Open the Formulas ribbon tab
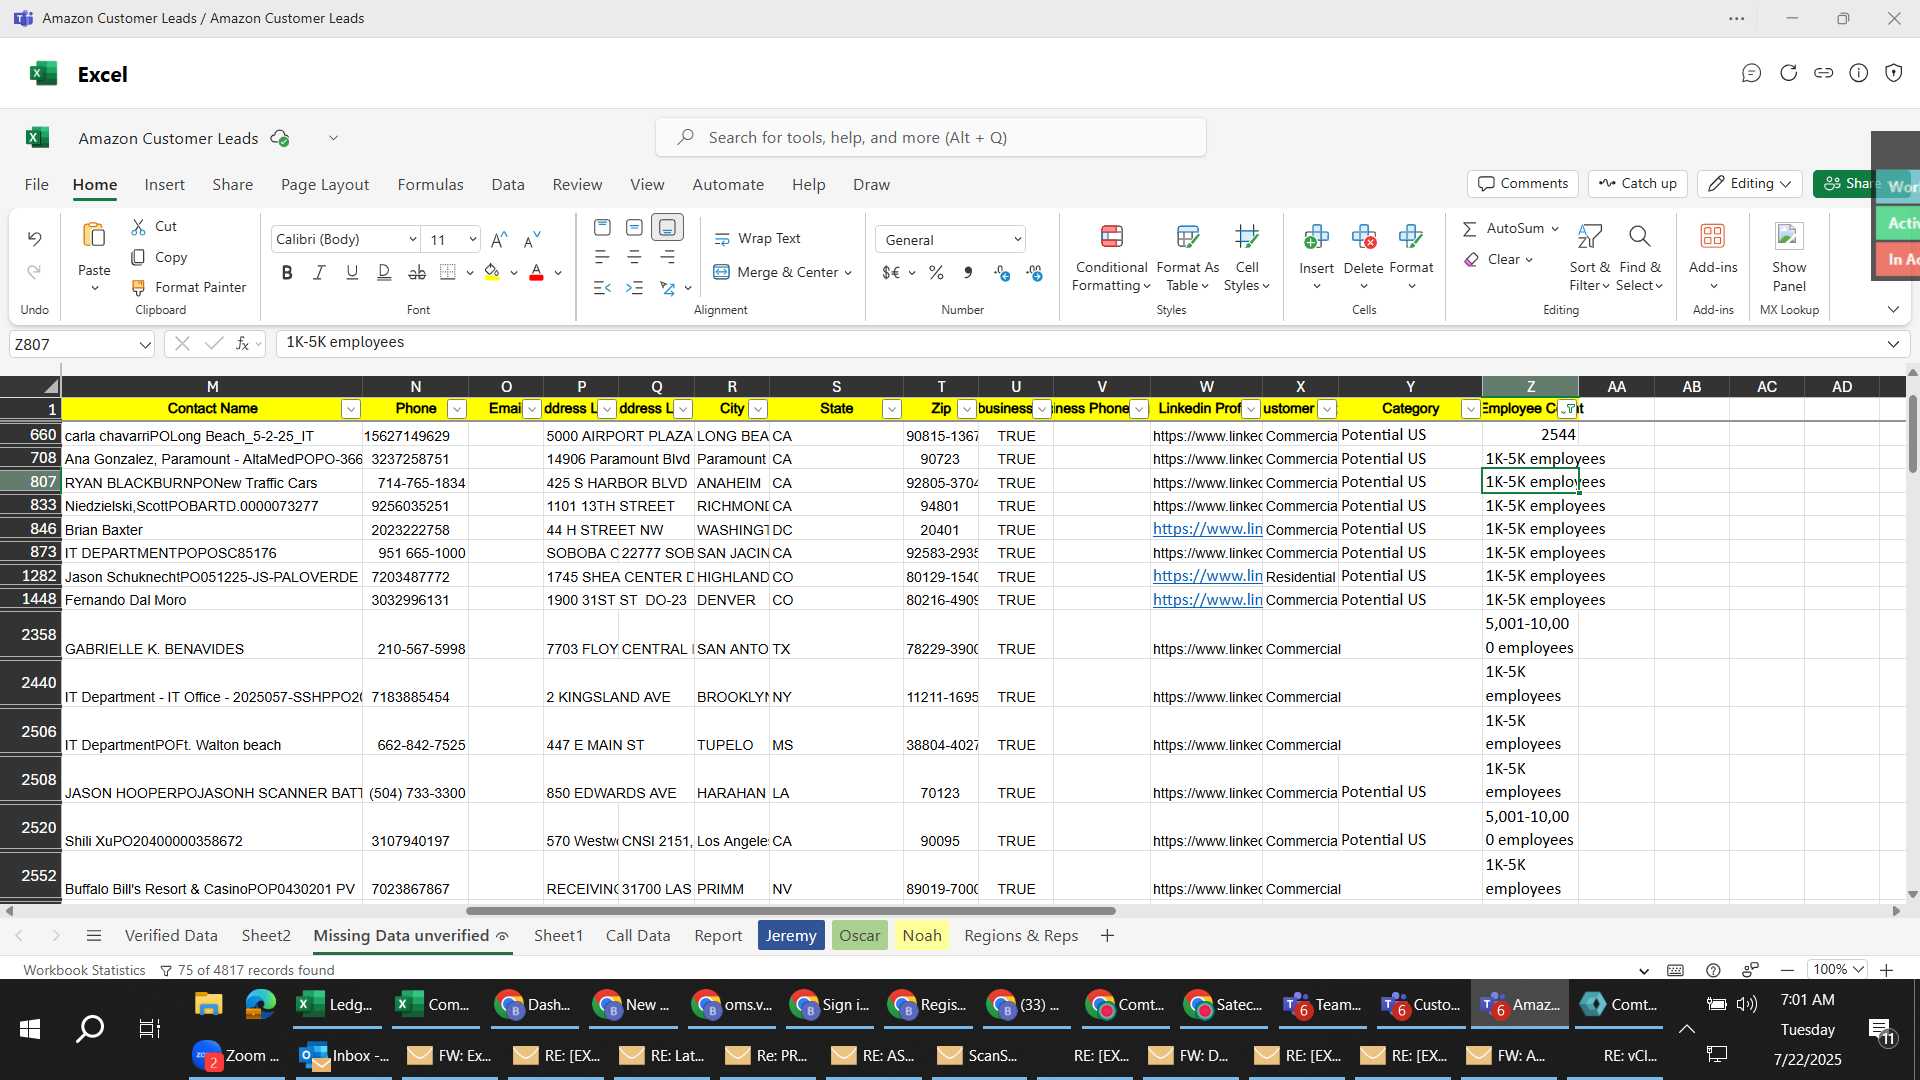 pos(430,185)
